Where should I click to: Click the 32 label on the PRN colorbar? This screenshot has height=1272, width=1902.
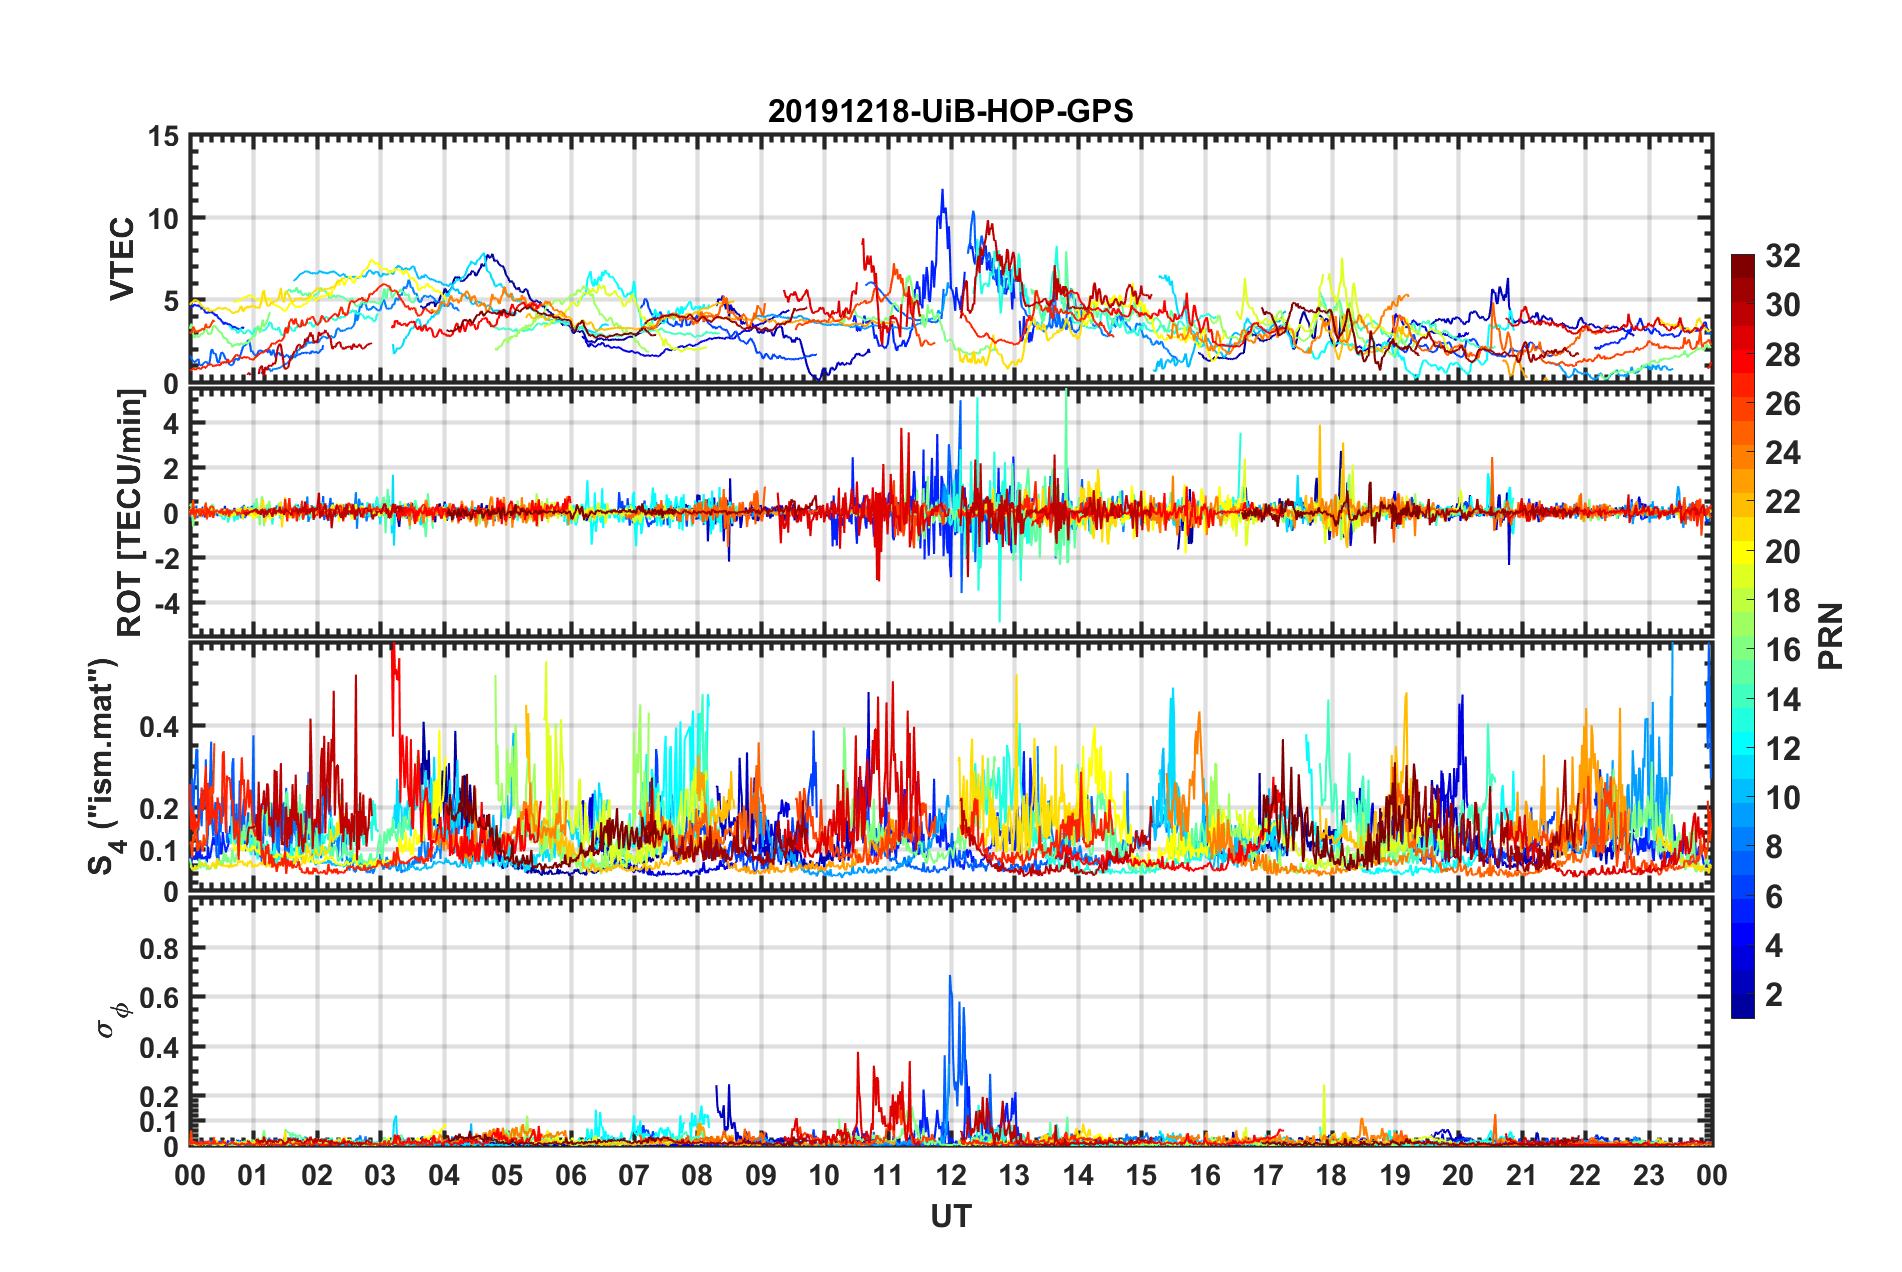(x=1782, y=256)
